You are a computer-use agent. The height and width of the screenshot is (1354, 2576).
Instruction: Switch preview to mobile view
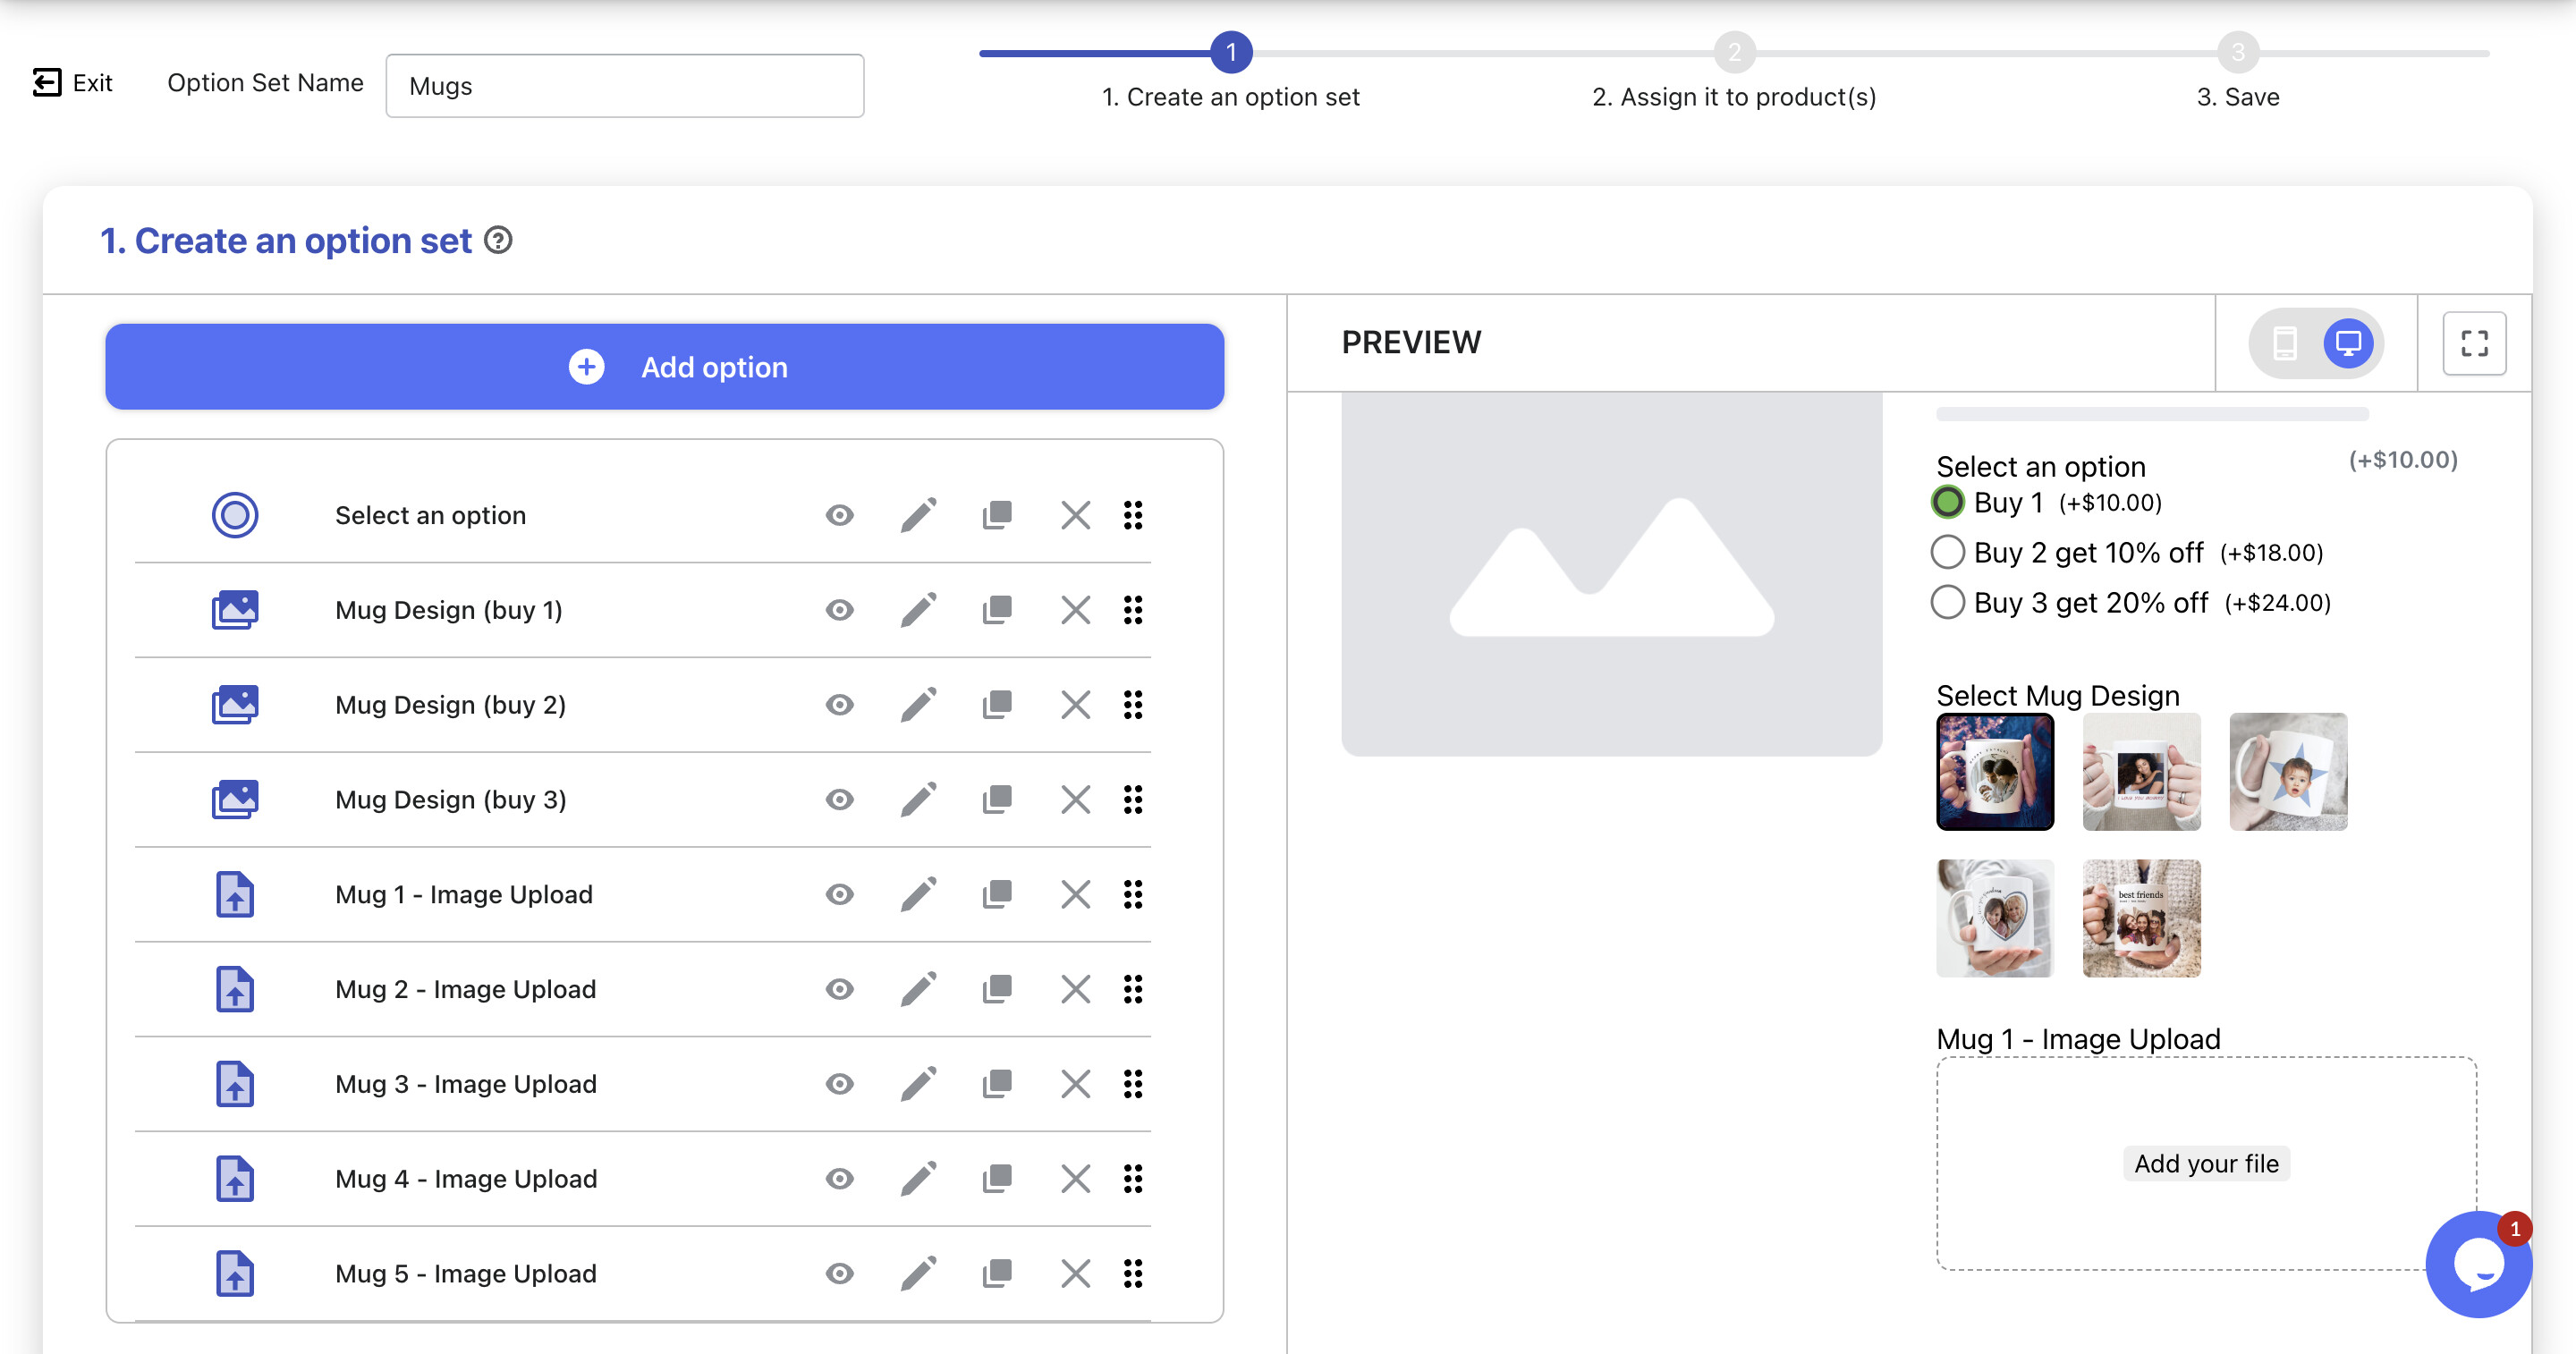(2285, 343)
